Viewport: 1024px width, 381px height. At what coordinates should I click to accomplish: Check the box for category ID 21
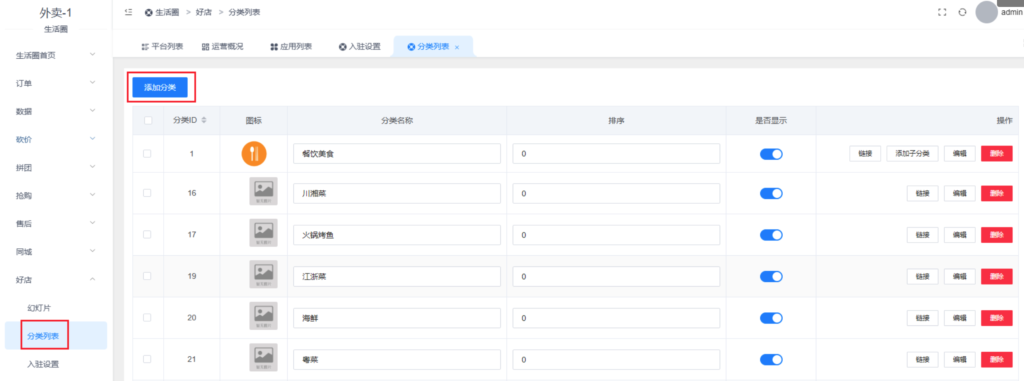click(x=147, y=359)
